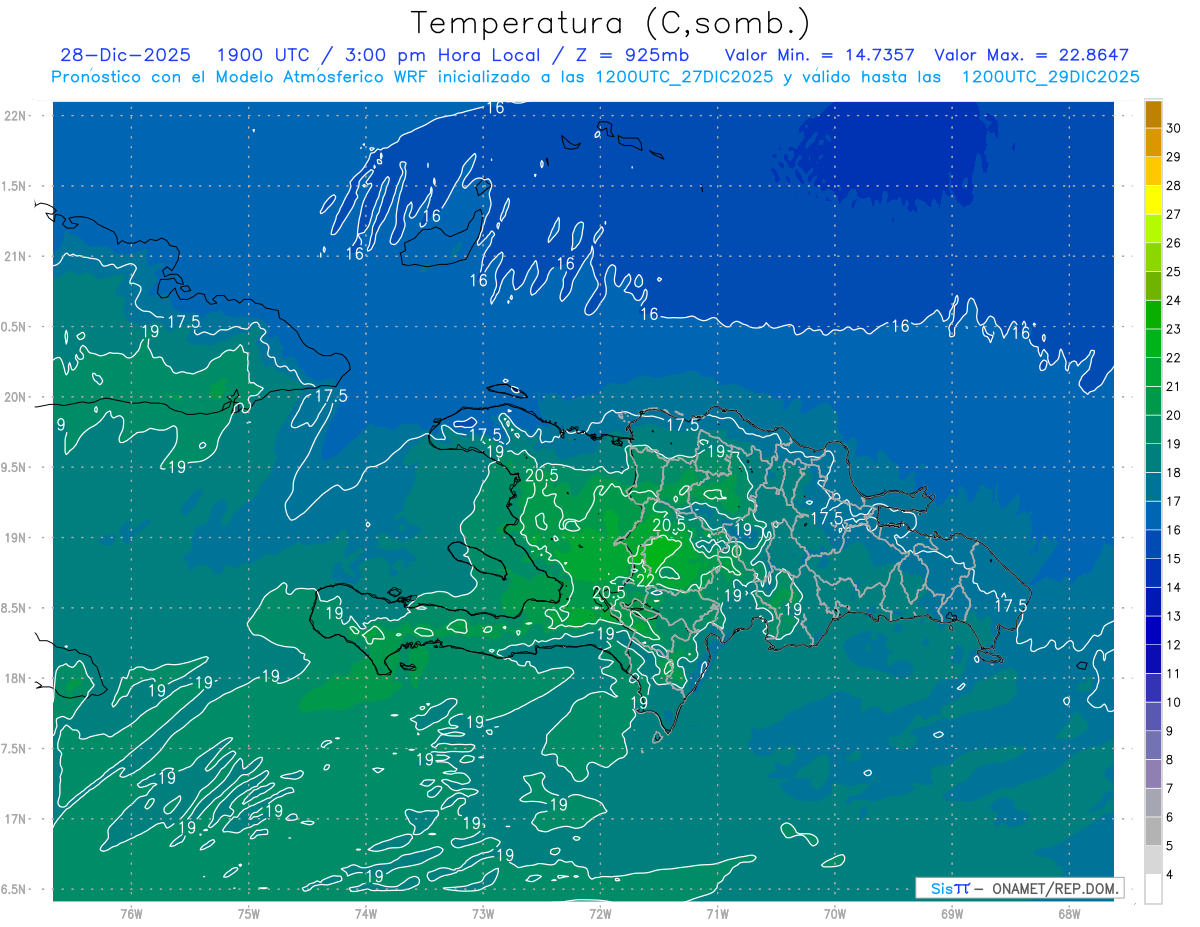Click latitude axis label 17N

coord(17,819)
